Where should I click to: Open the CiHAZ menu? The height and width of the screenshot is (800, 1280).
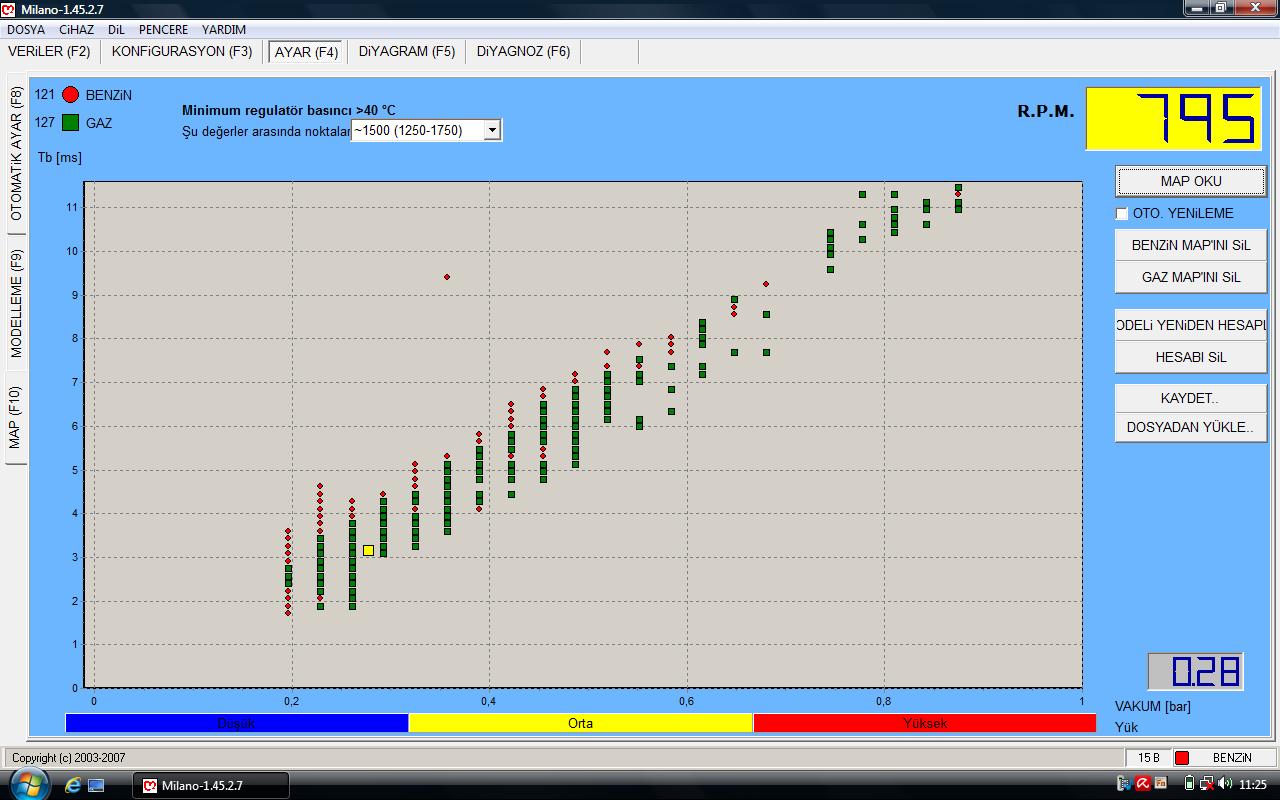(x=76, y=30)
